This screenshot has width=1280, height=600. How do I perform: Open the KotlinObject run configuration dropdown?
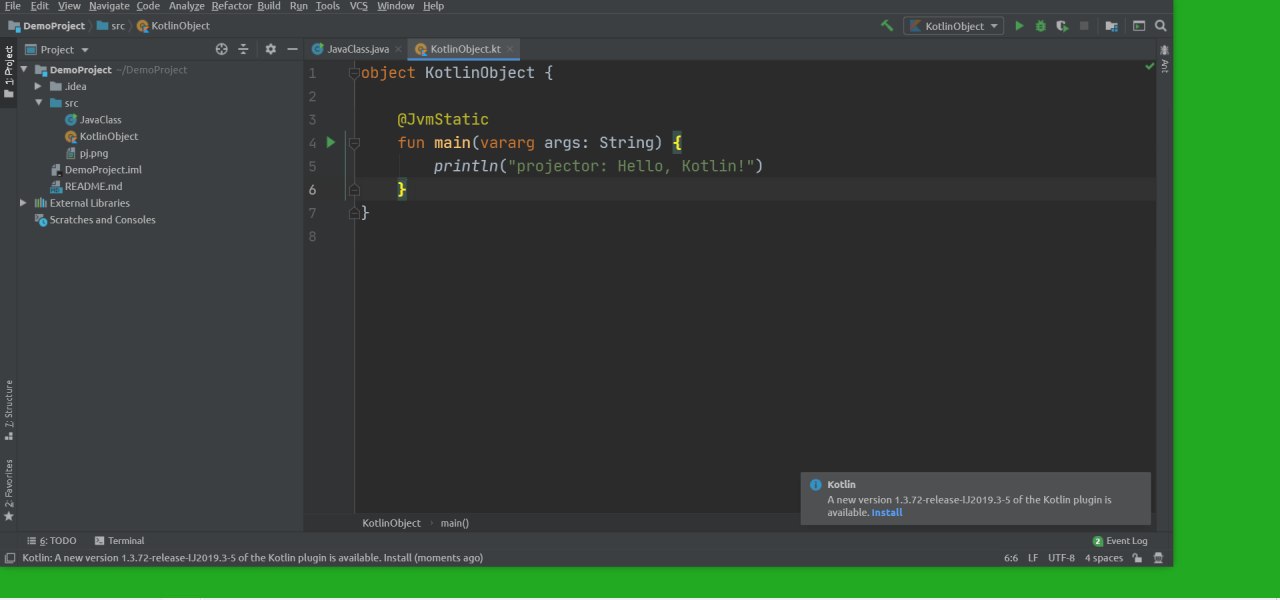[x=953, y=26]
